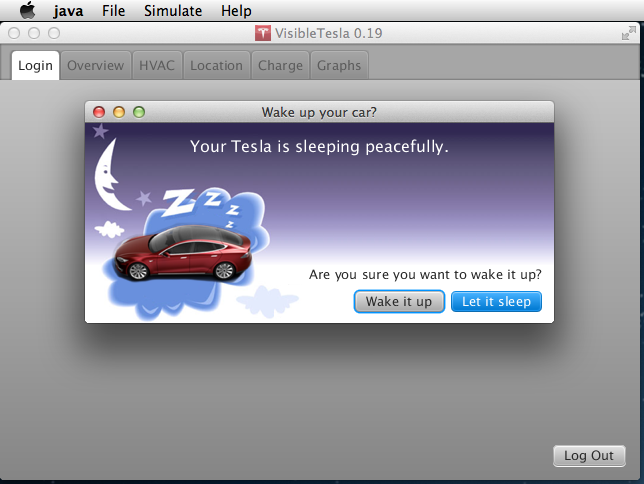
Task: Click the VisibleTesla 0.19 window title
Action: pyautogui.click(x=329, y=33)
